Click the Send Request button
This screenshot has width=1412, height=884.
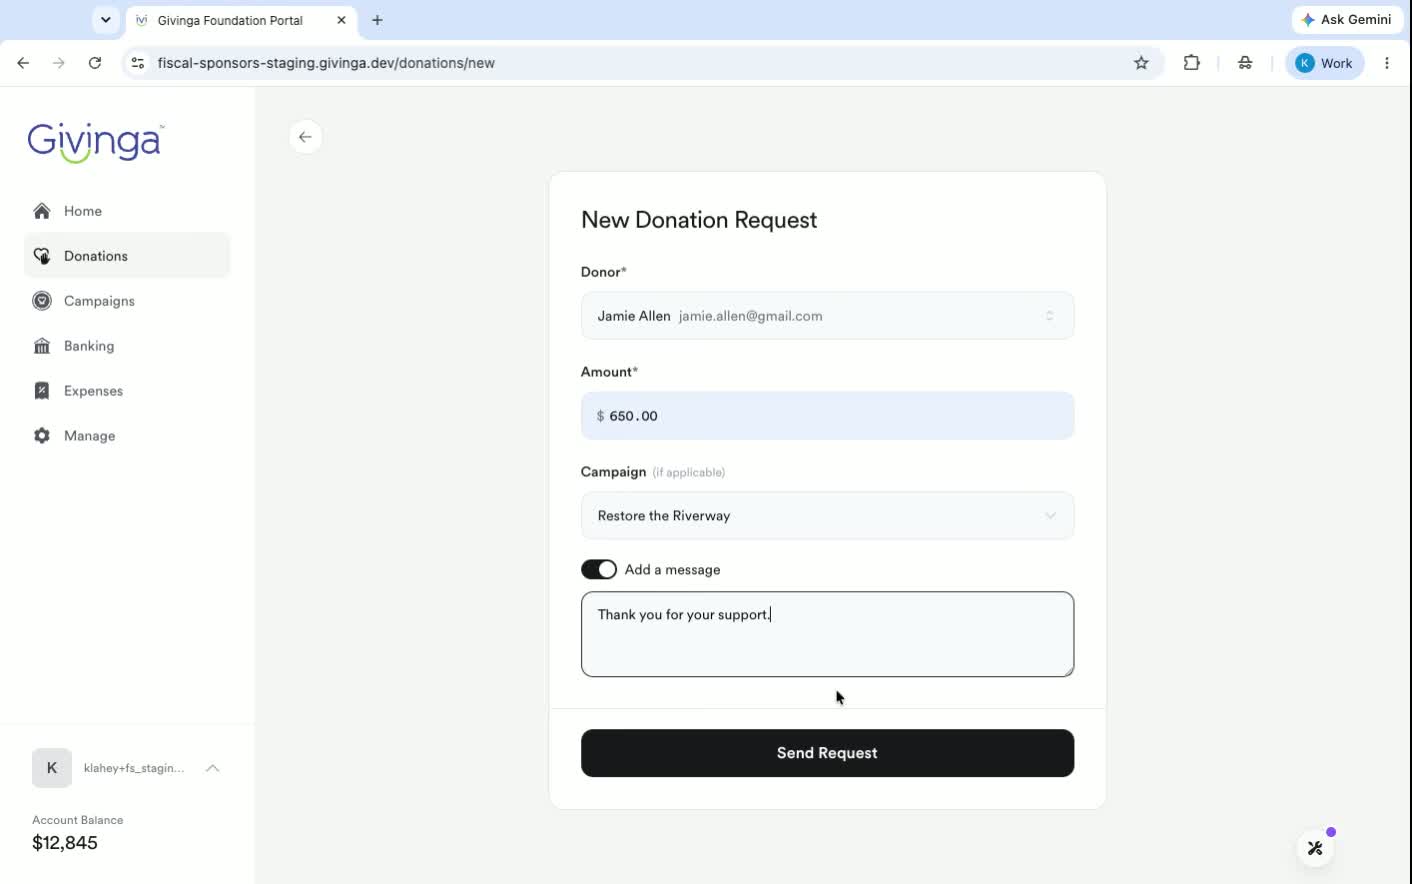point(827,753)
